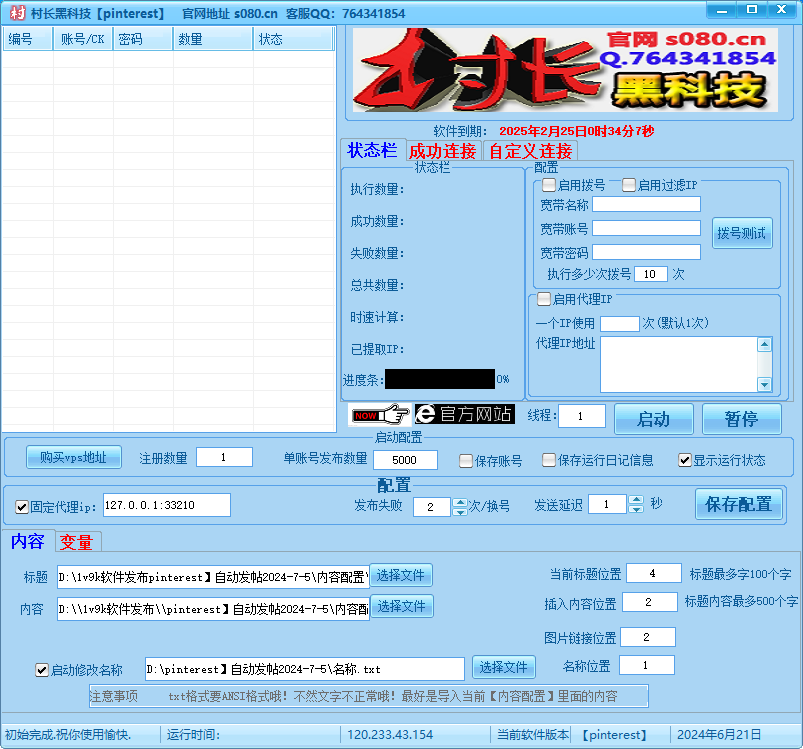Click the 线程 input field
Image resolution: width=803 pixels, height=749 pixels.
coord(582,416)
